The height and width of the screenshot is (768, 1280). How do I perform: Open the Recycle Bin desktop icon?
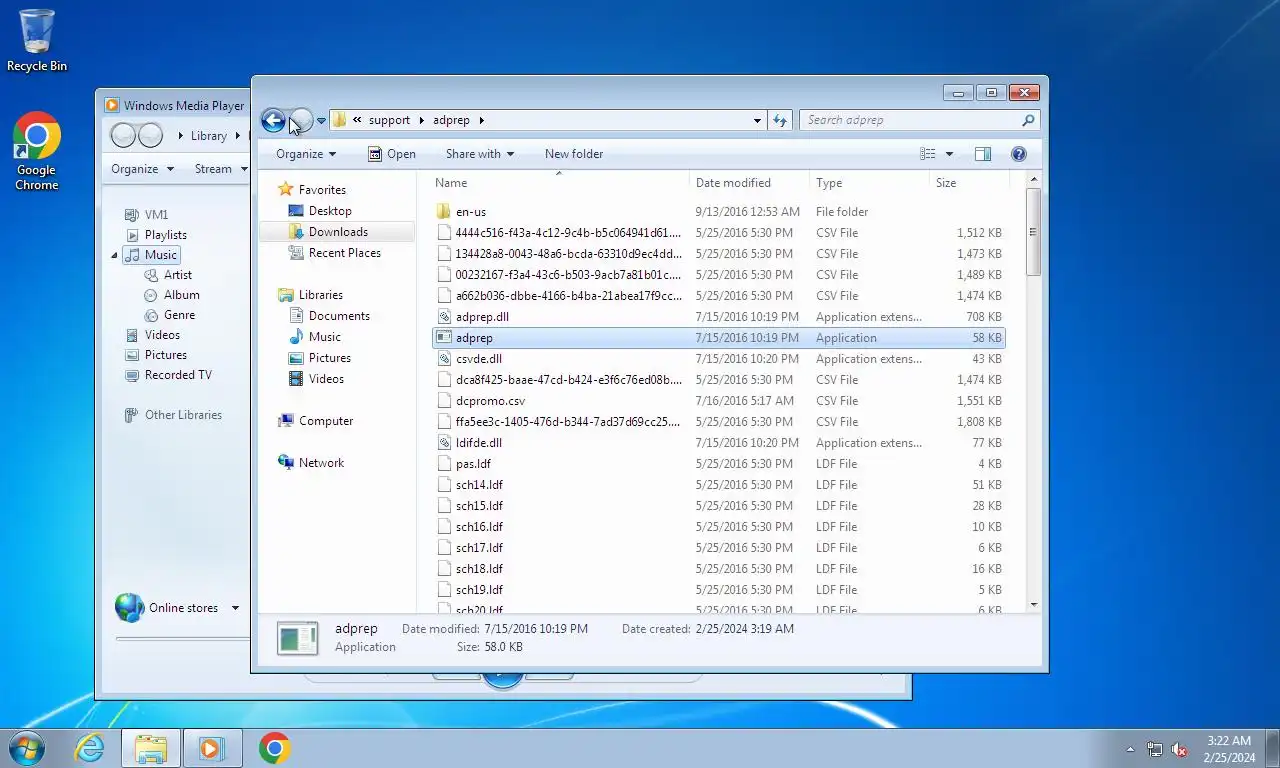click(x=37, y=40)
